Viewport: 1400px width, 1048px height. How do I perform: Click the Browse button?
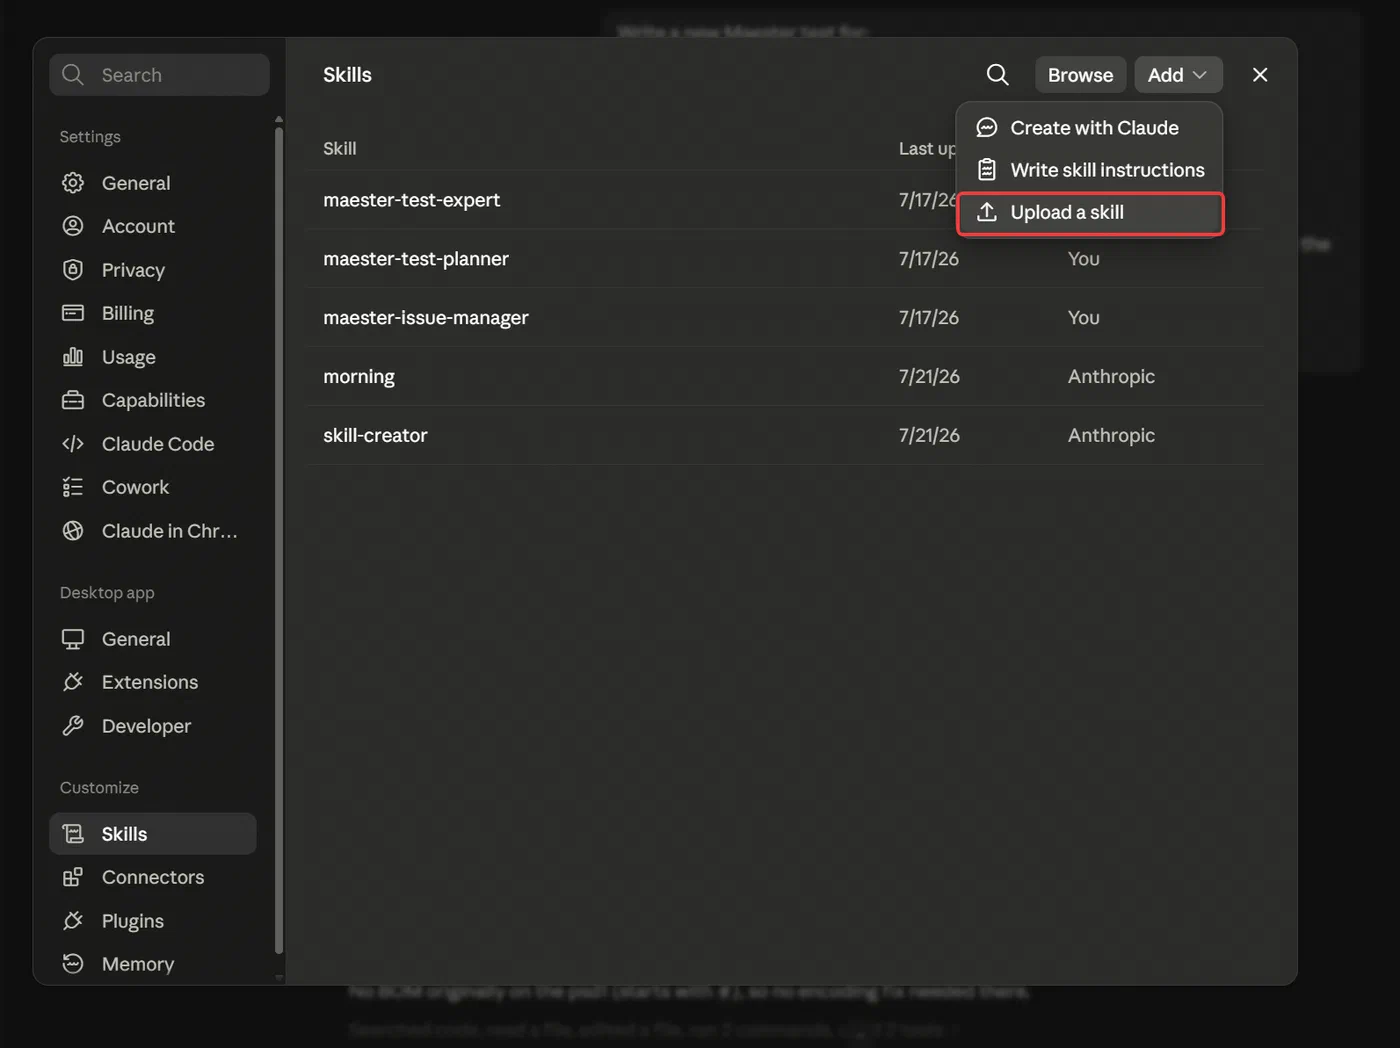click(1080, 75)
